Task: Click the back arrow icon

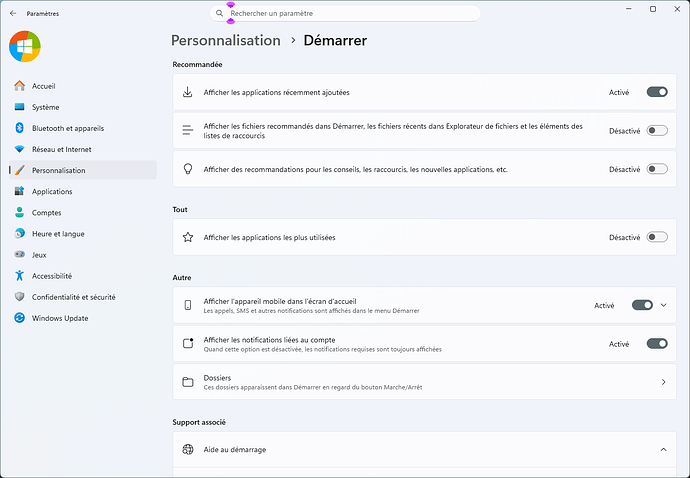Action: (13, 13)
